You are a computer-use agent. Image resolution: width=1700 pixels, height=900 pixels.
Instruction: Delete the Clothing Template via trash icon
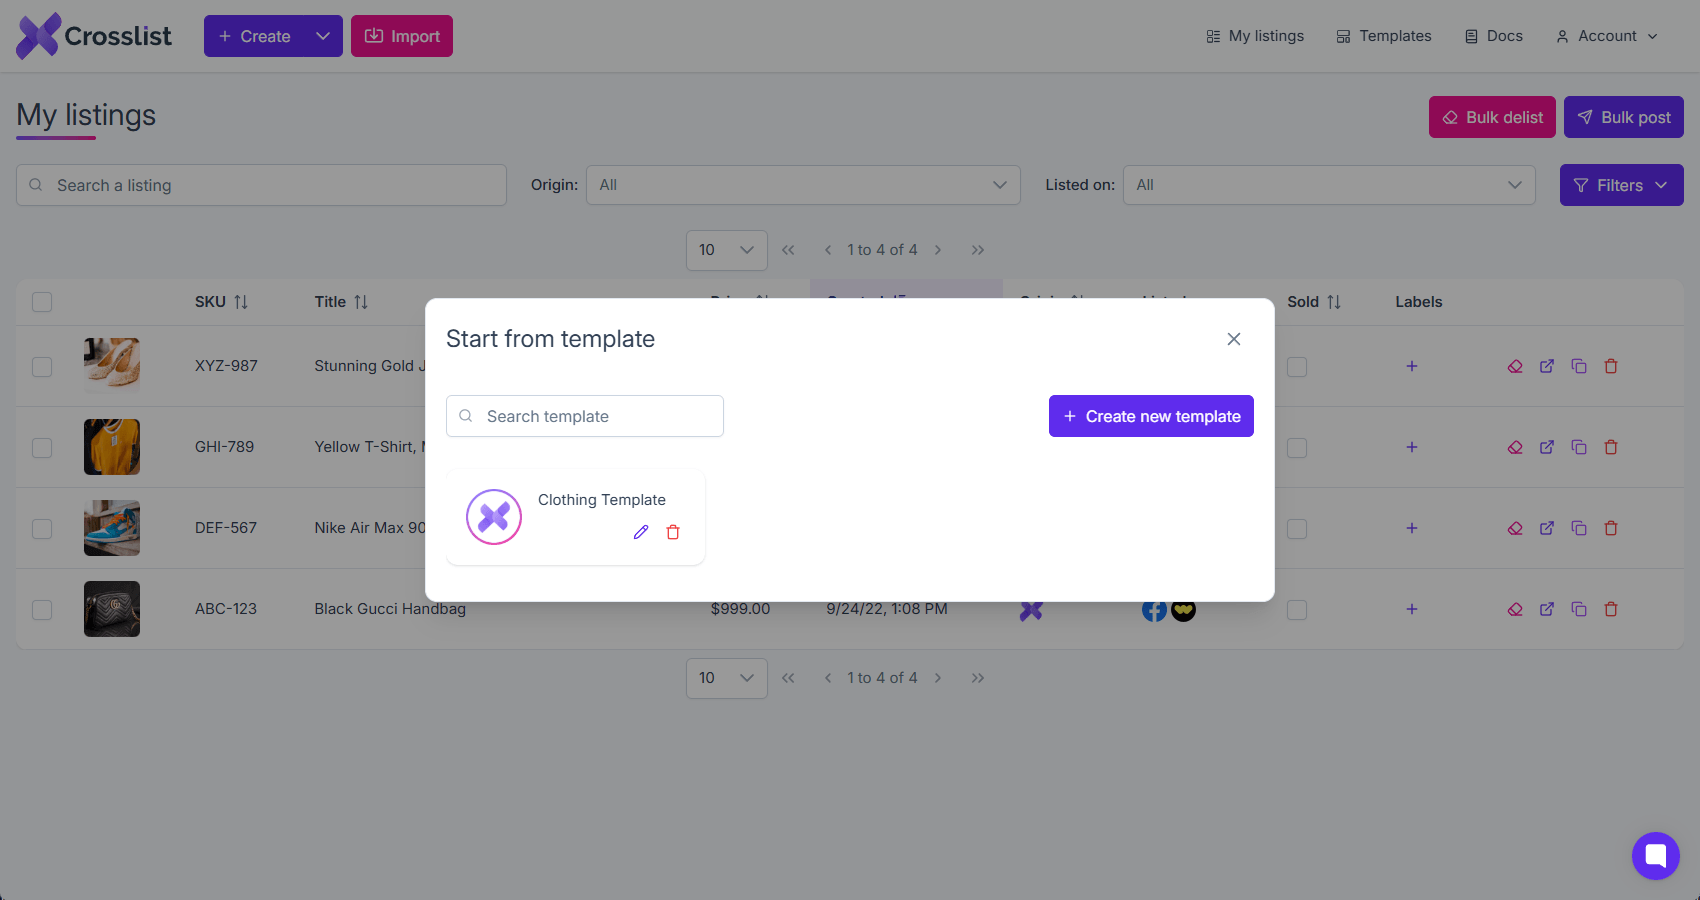click(673, 532)
